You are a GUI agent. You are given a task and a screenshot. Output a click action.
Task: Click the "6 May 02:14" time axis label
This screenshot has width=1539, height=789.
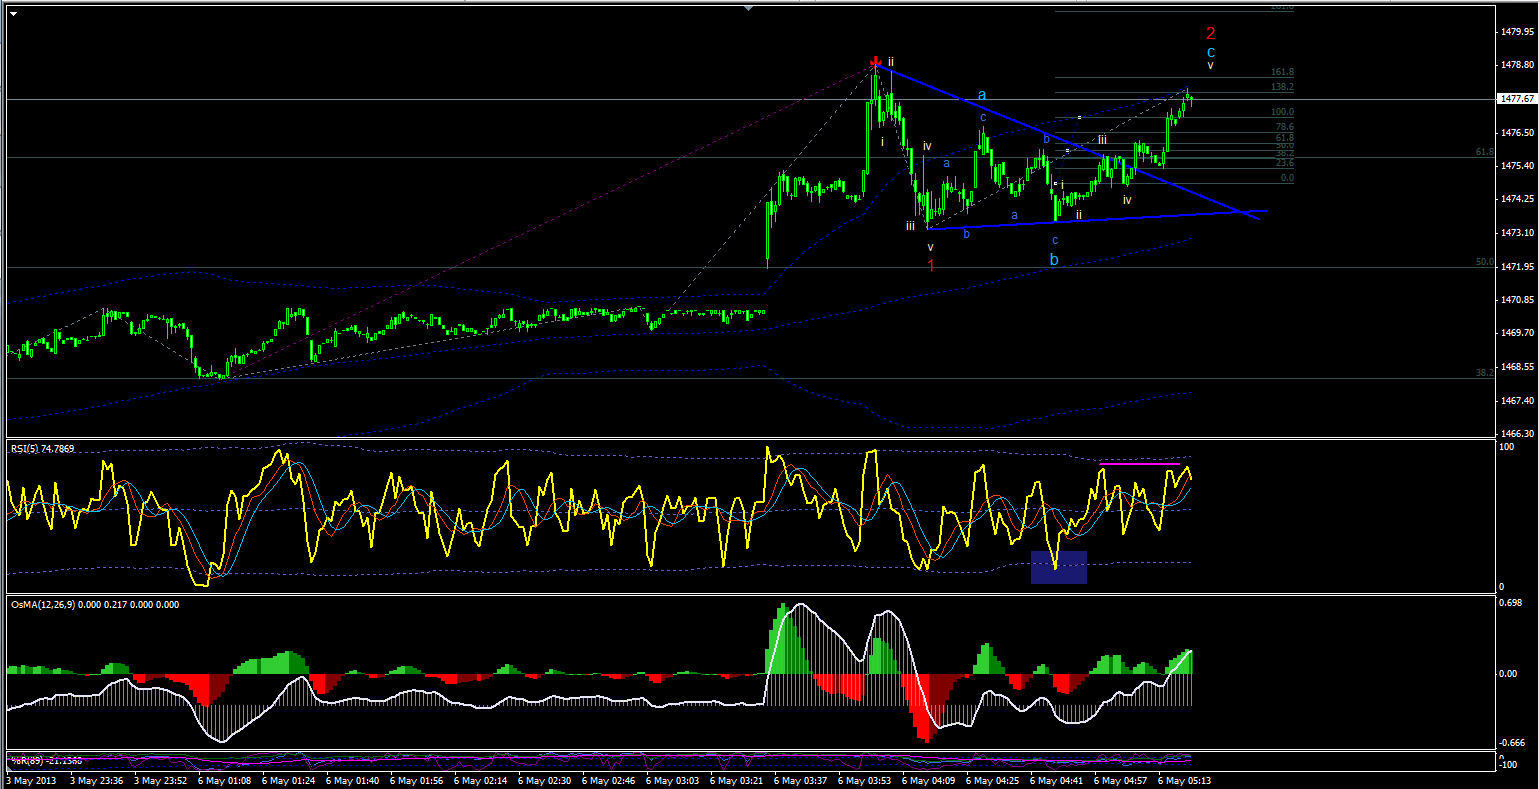(483, 780)
